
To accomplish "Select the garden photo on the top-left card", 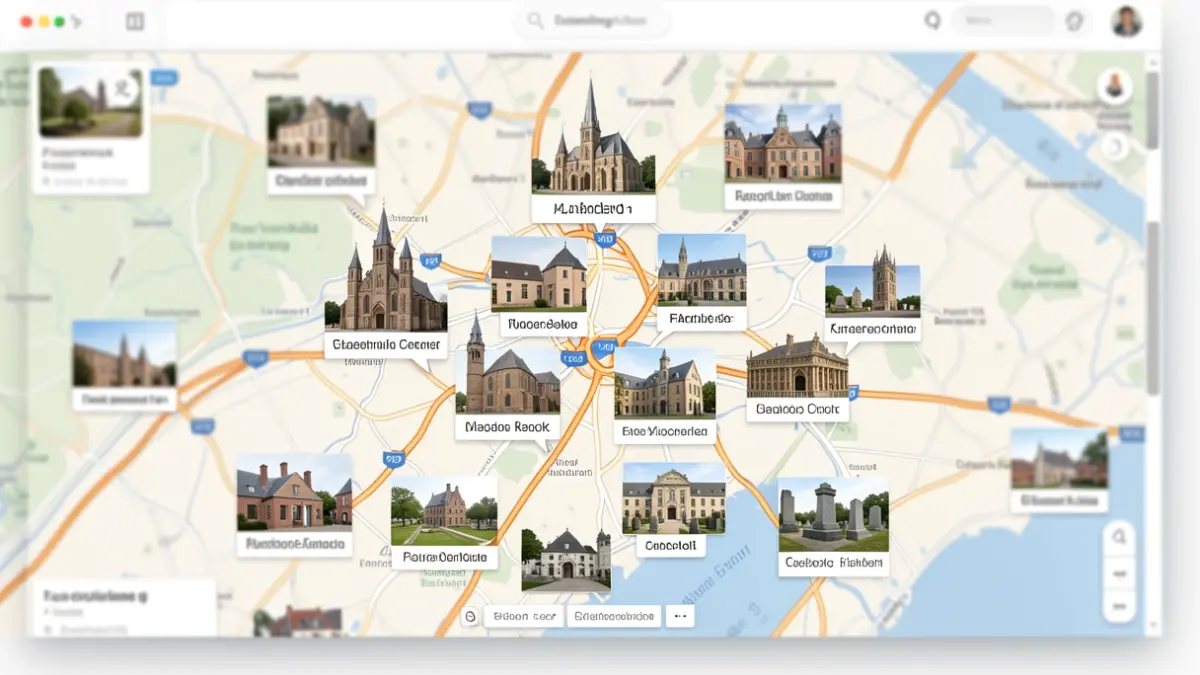I will [x=90, y=102].
